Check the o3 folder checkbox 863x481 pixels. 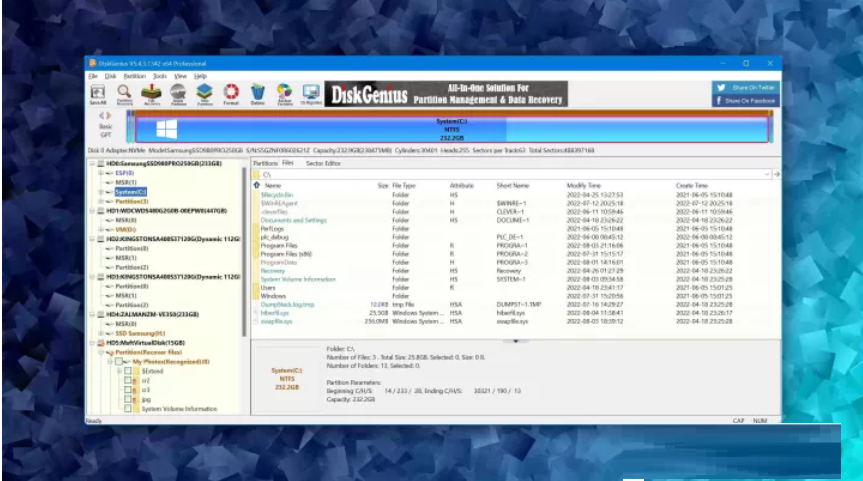click(x=128, y=390)
